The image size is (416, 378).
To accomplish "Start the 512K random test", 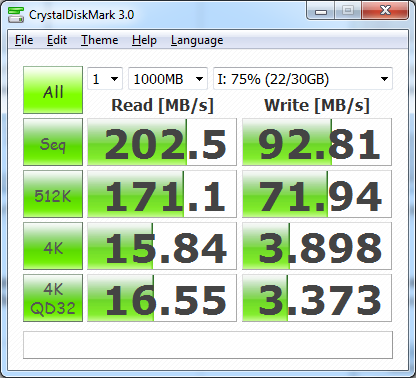I will pos(53,194).
